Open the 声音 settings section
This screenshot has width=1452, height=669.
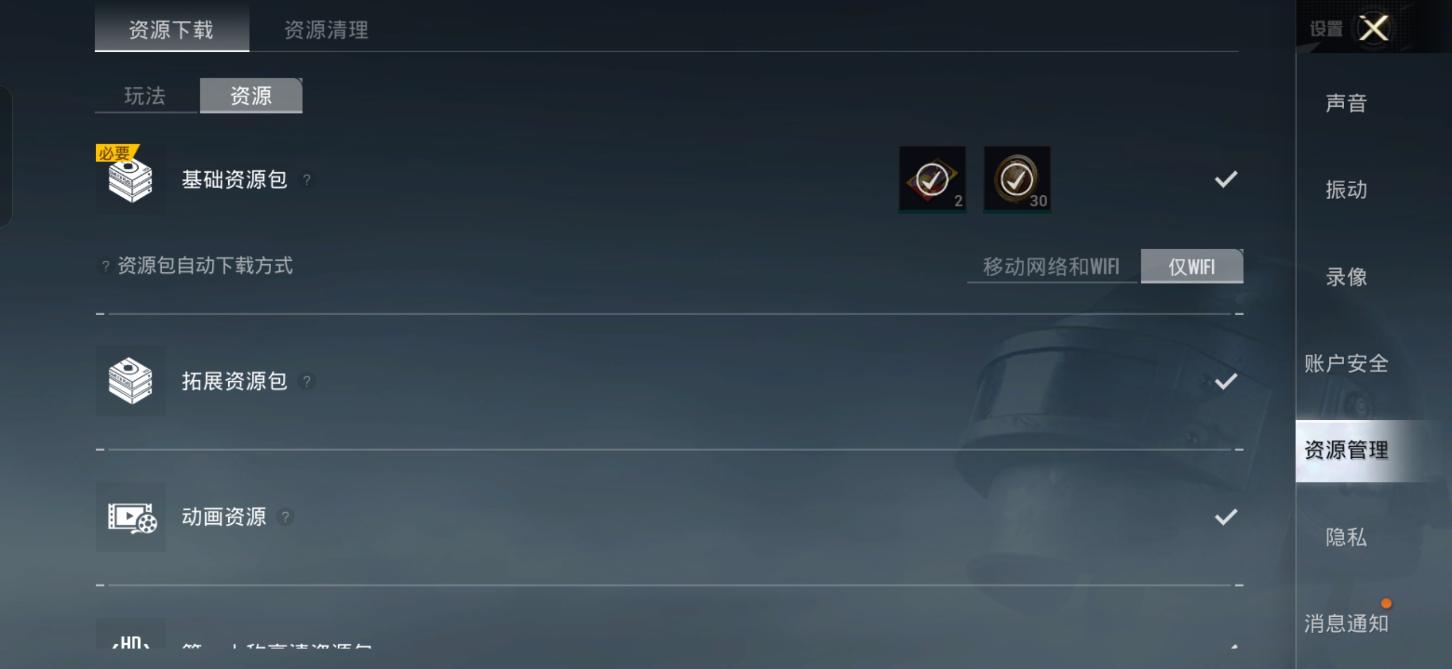click(x=1346, y=103)
